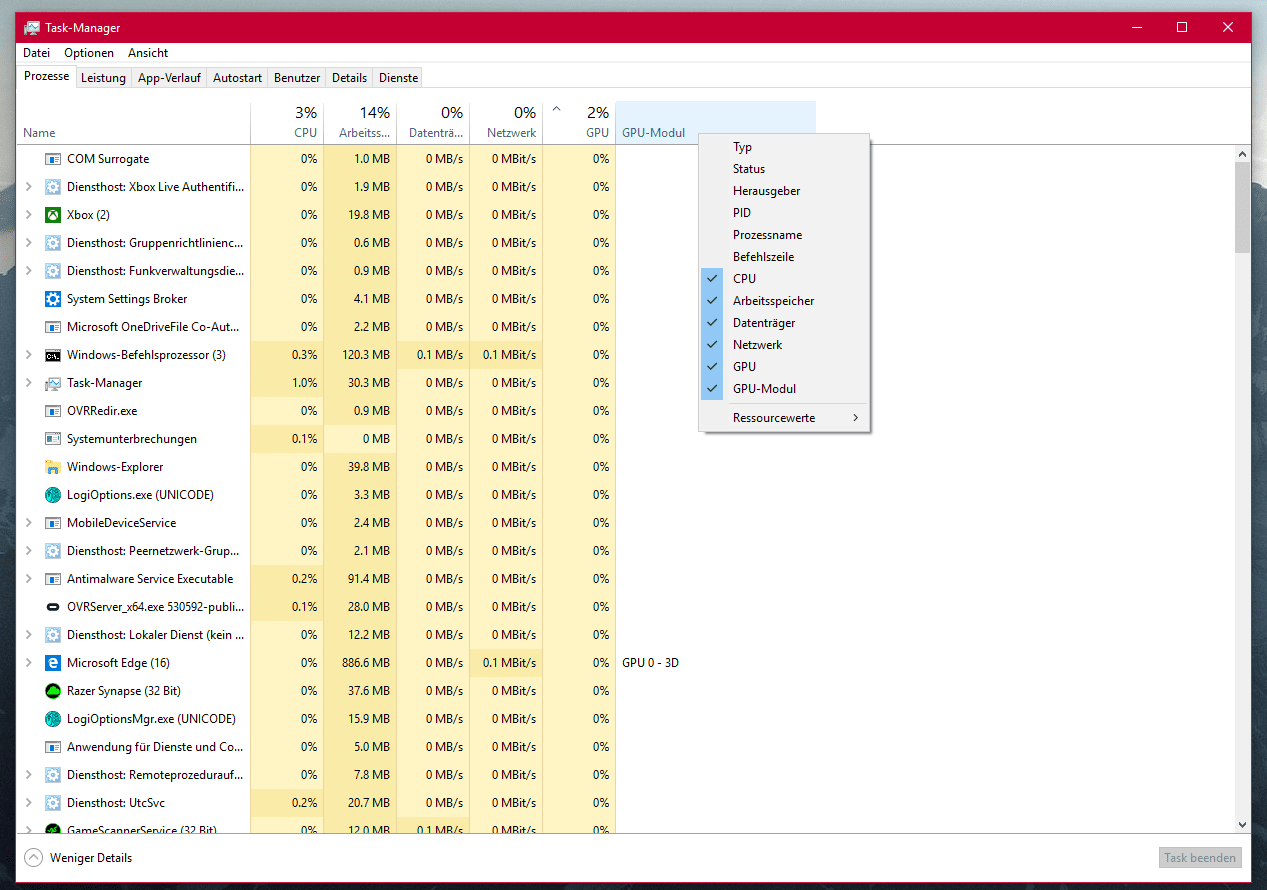1267x890 pixels.
Task: Open the Datei menu
Action: pos(36,53)
